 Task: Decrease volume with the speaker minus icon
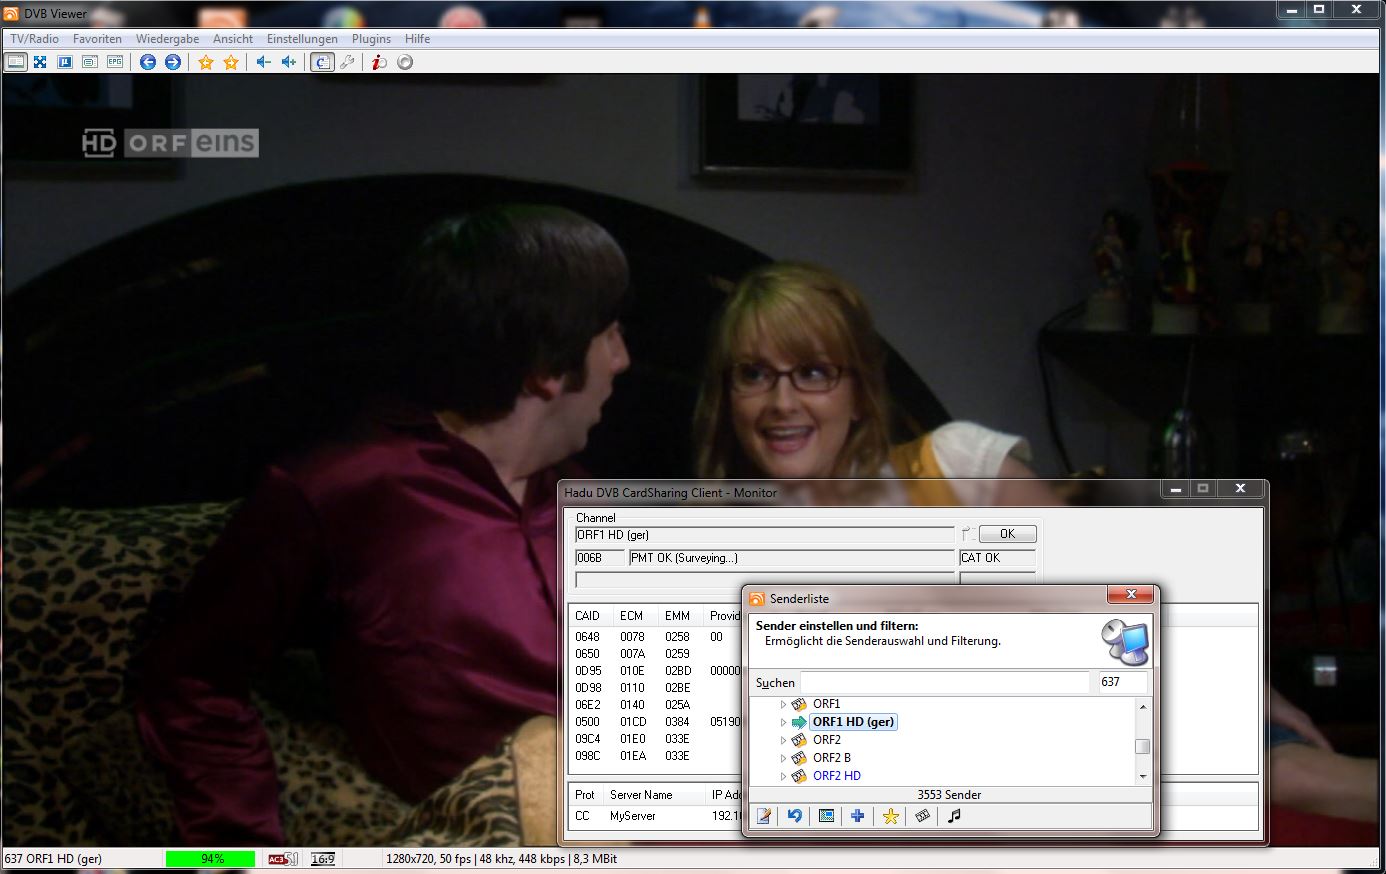(x=263, y=62)
